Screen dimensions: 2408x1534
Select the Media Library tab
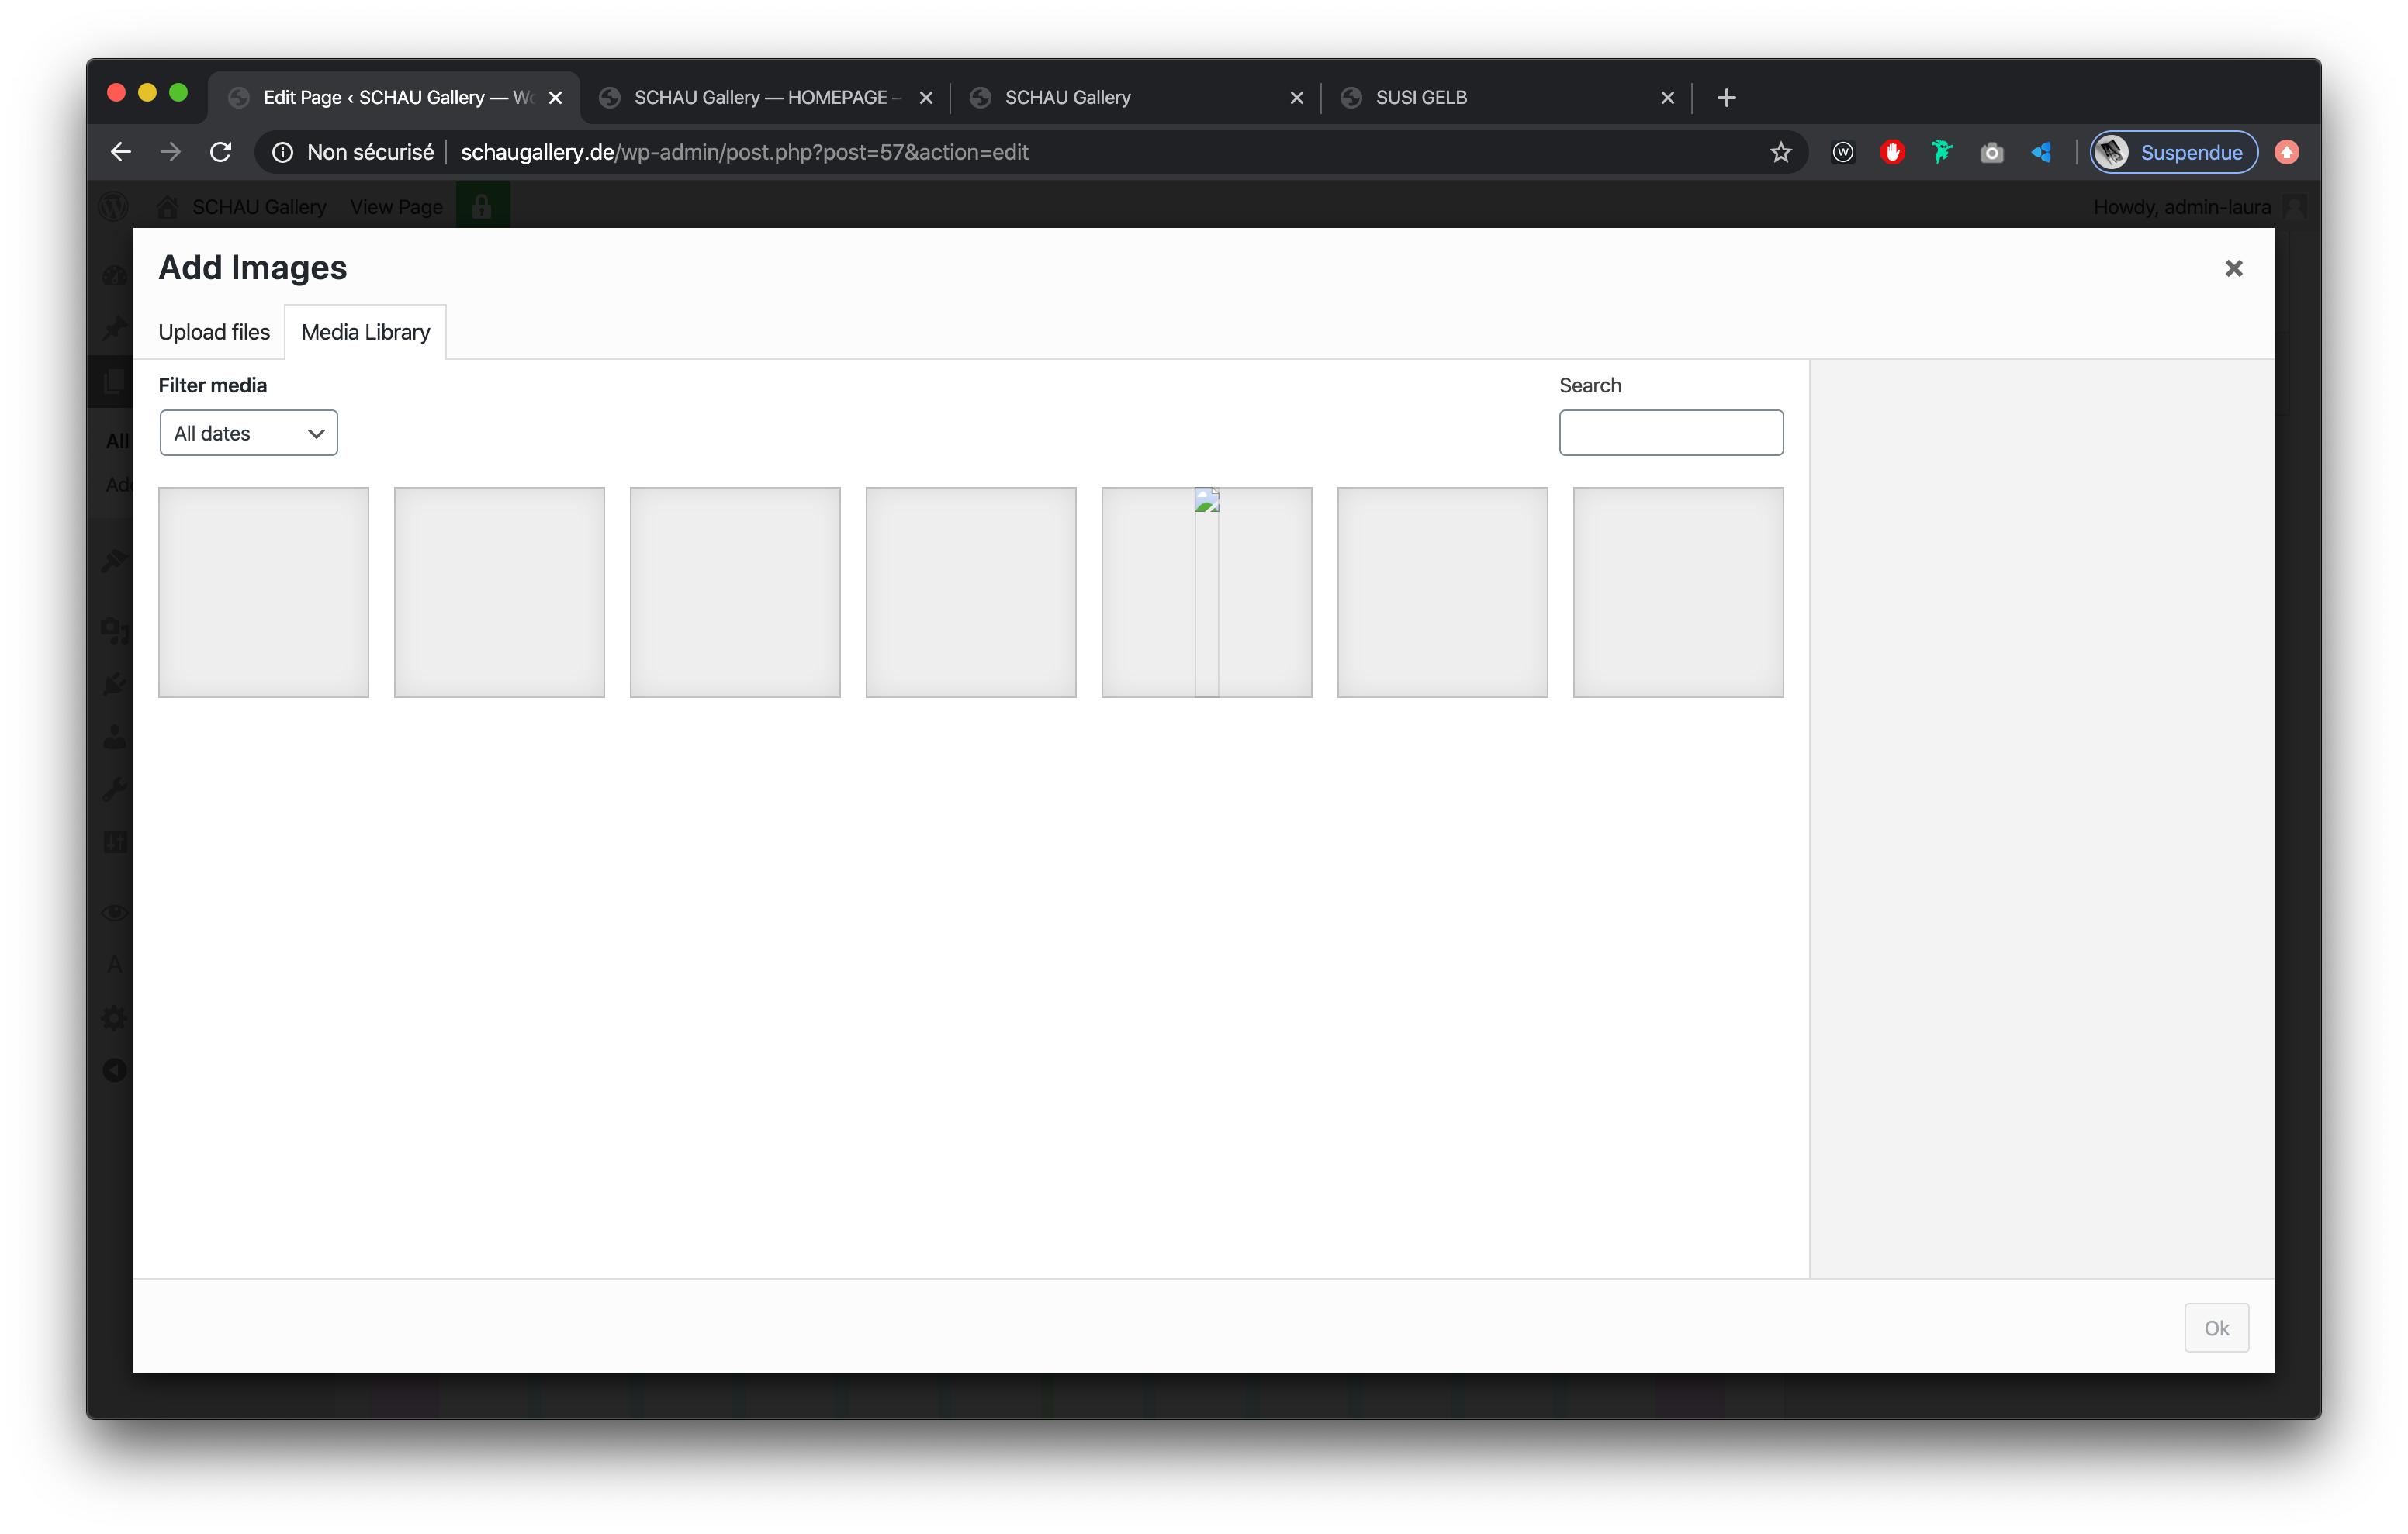click(365, 332)
